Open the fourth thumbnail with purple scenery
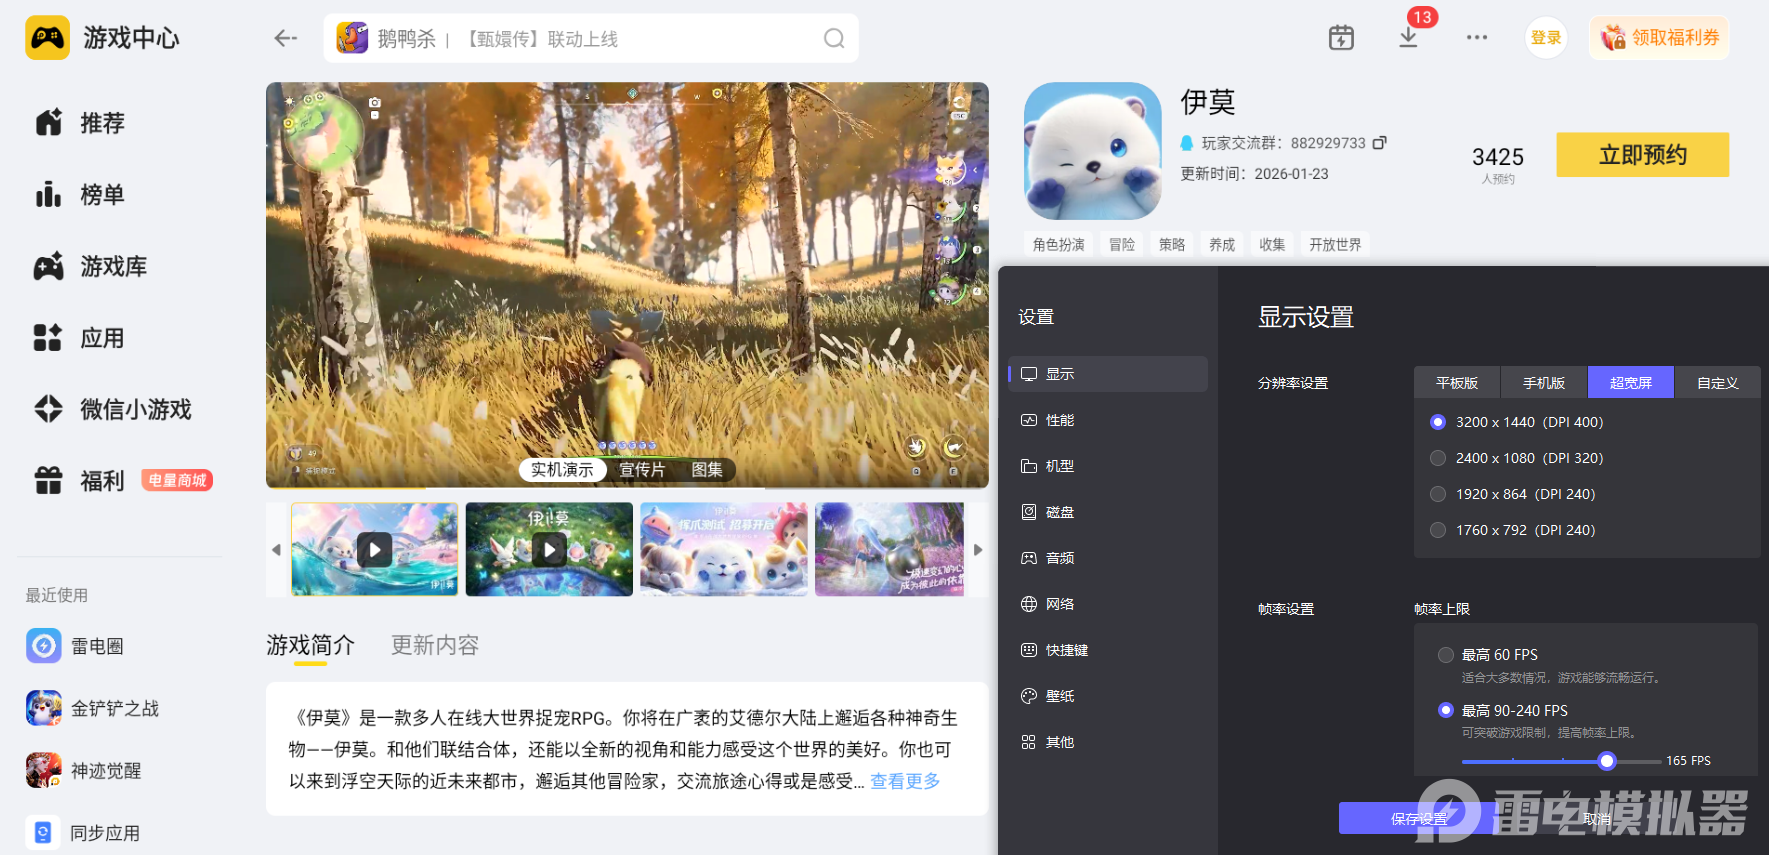Viewport: 1769px width, 855px height. (890, 549)
